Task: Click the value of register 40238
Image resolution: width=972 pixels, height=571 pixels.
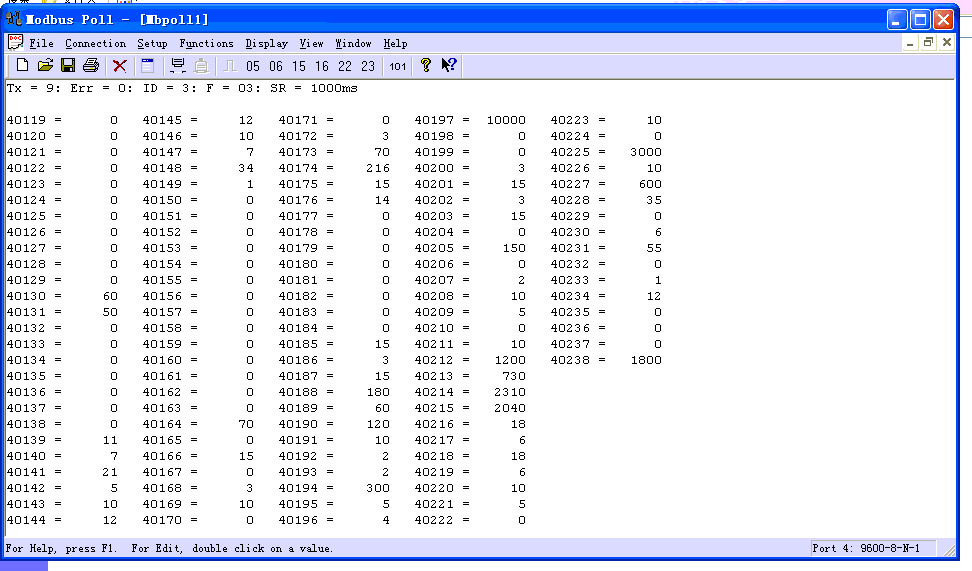Action: click(x=645, y=360)
